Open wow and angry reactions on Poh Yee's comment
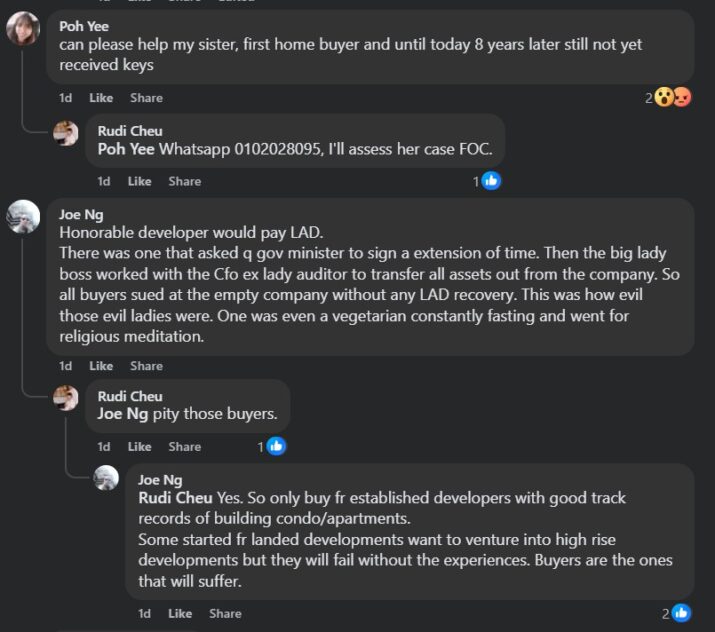 (672, 98)
